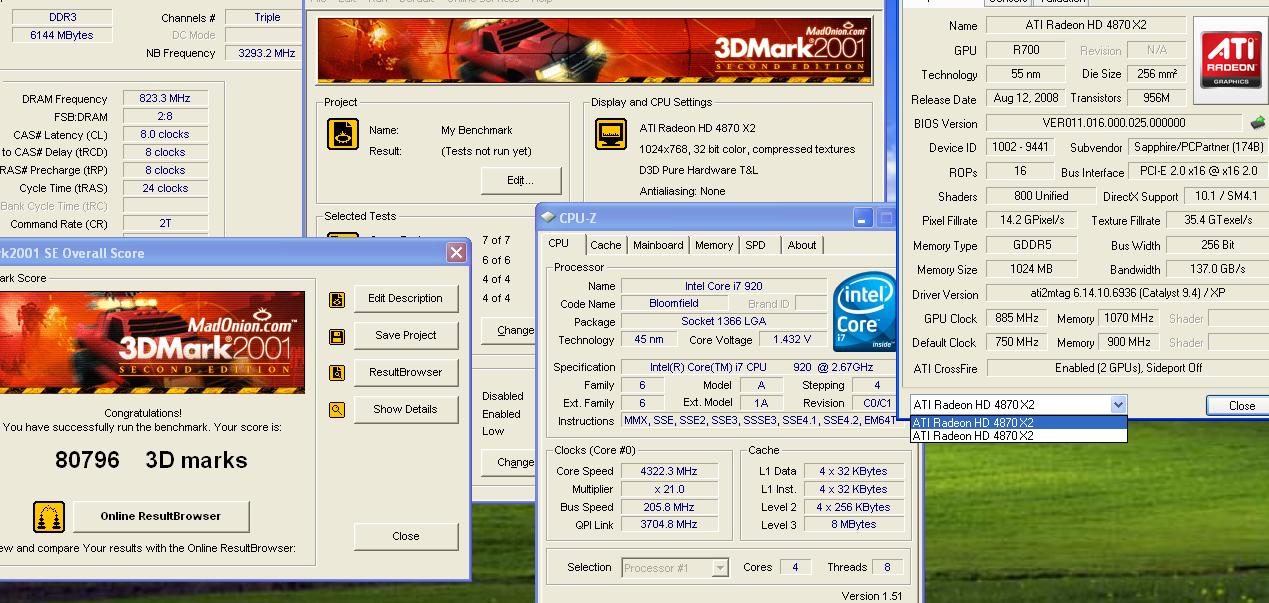Click the NB Frequency value 3293.2 MHz

(x=262, y=53)
